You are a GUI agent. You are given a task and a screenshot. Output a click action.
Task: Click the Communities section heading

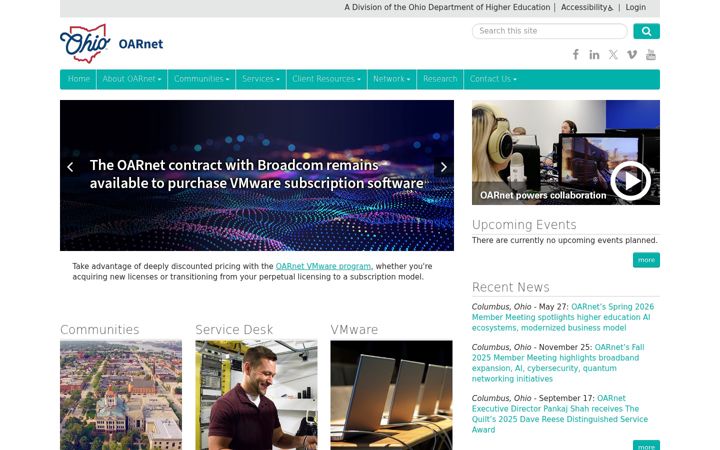point(100,330)
